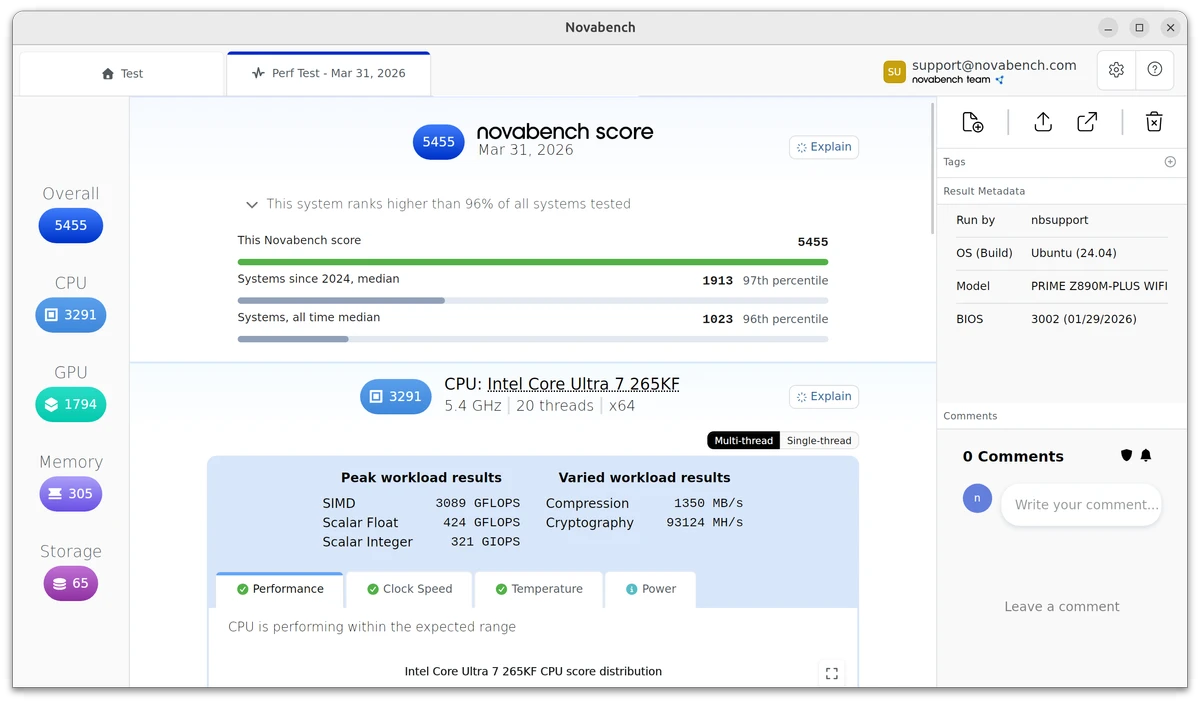Open the Test home tab
1200x703 pixels.
pos(122,74)
